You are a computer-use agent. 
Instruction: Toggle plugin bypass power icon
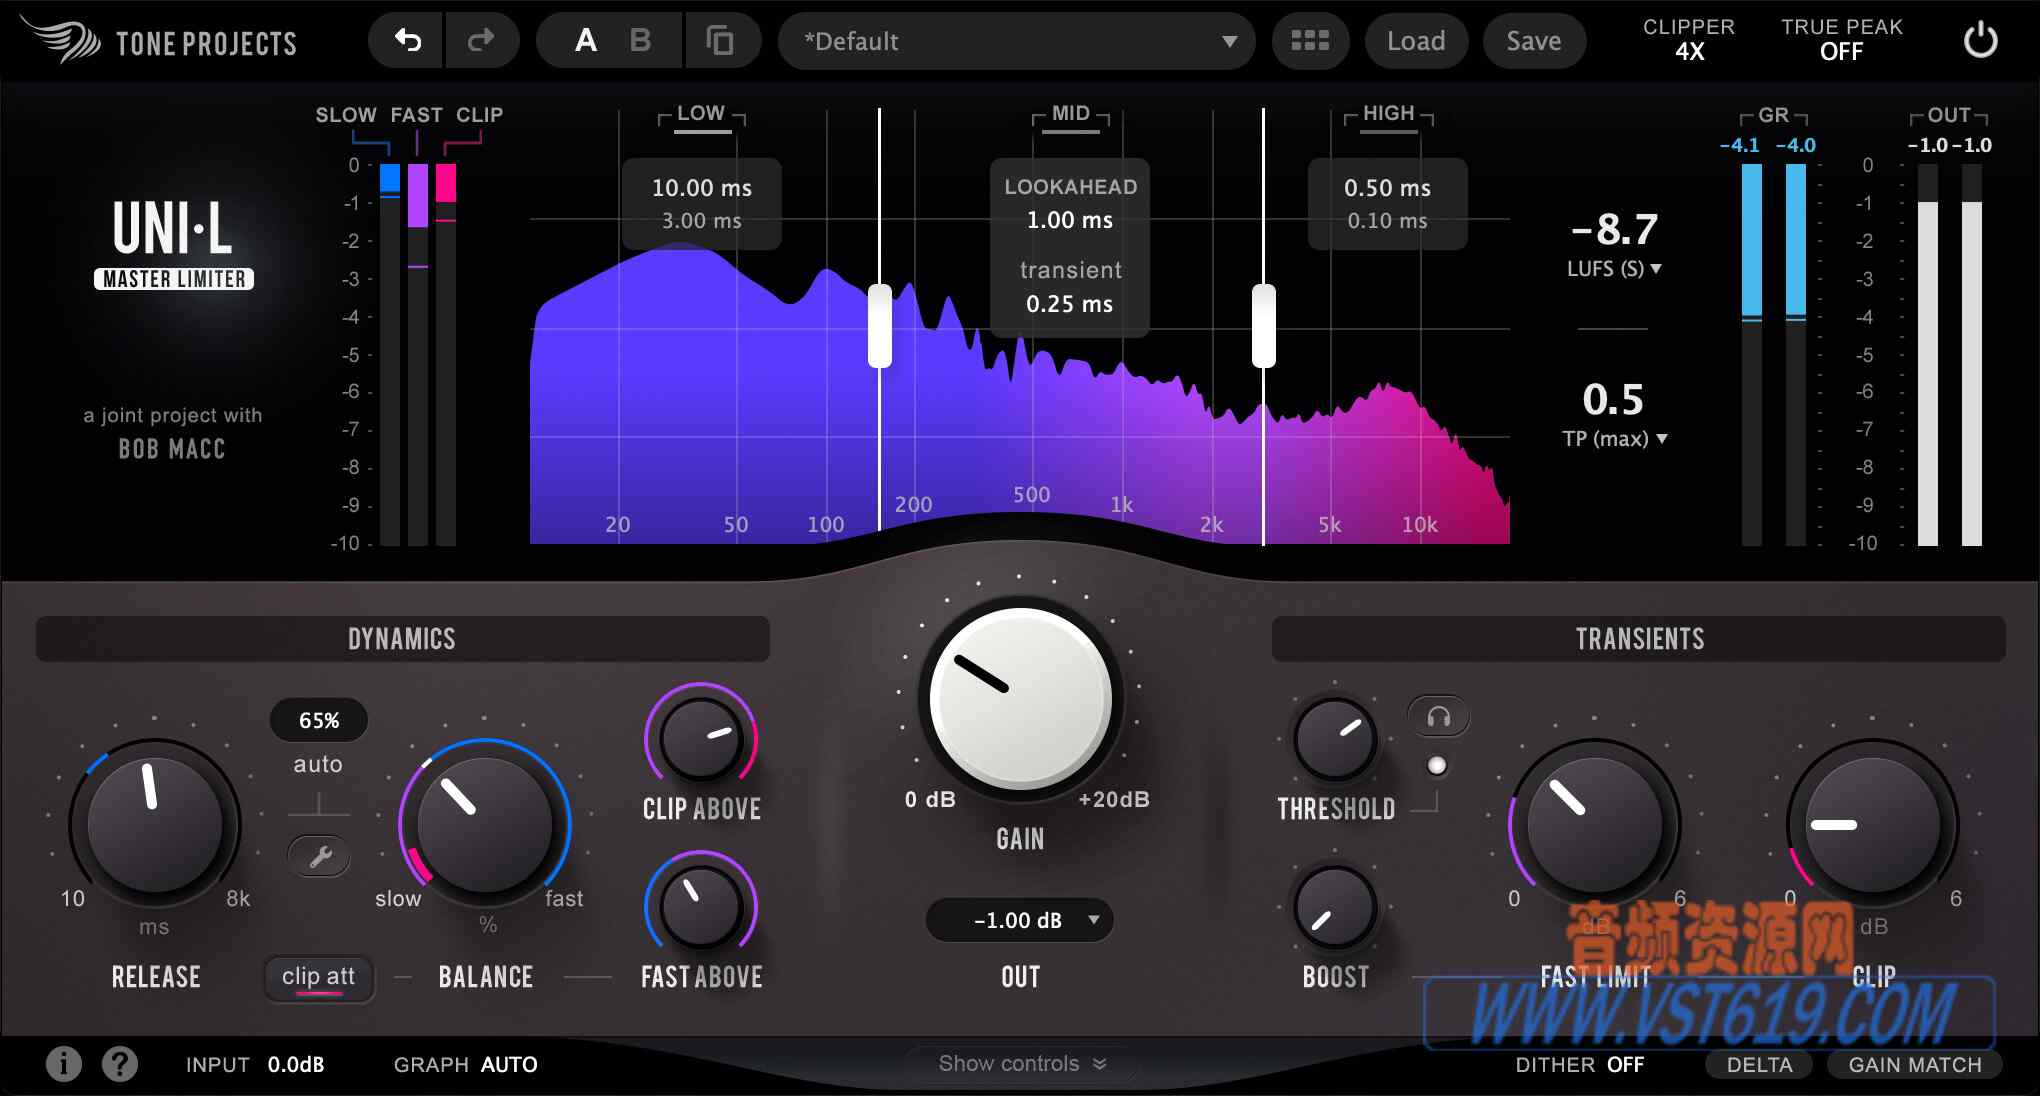click(1980, 41)
